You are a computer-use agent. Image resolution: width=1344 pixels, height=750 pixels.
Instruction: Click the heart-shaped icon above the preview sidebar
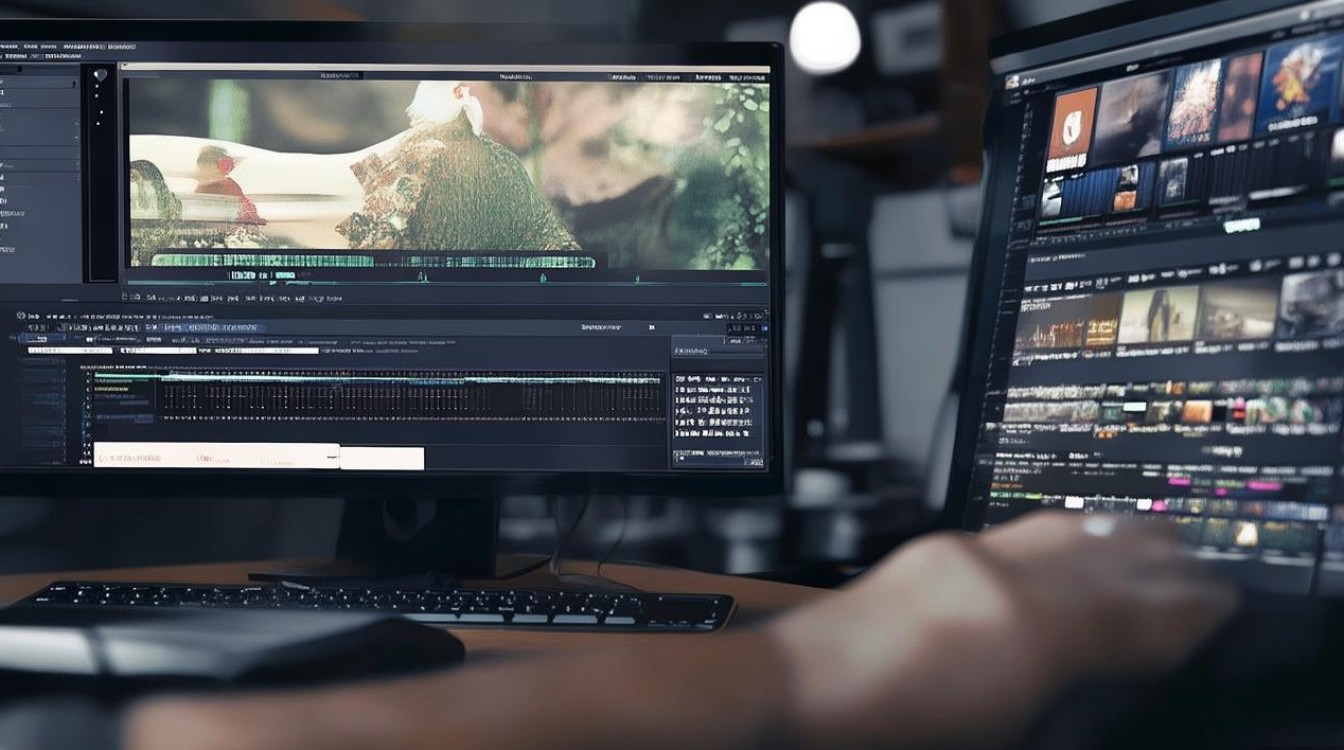tap(99, 75)
